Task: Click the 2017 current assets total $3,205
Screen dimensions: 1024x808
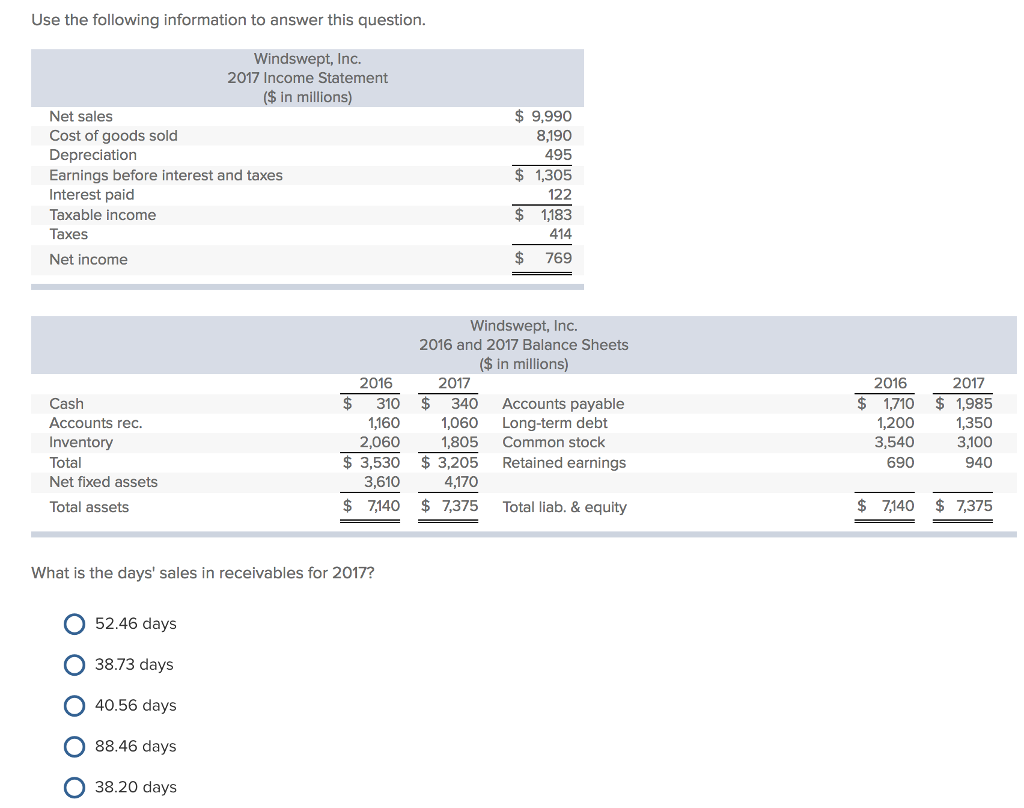Action: (x=449, y=462)
